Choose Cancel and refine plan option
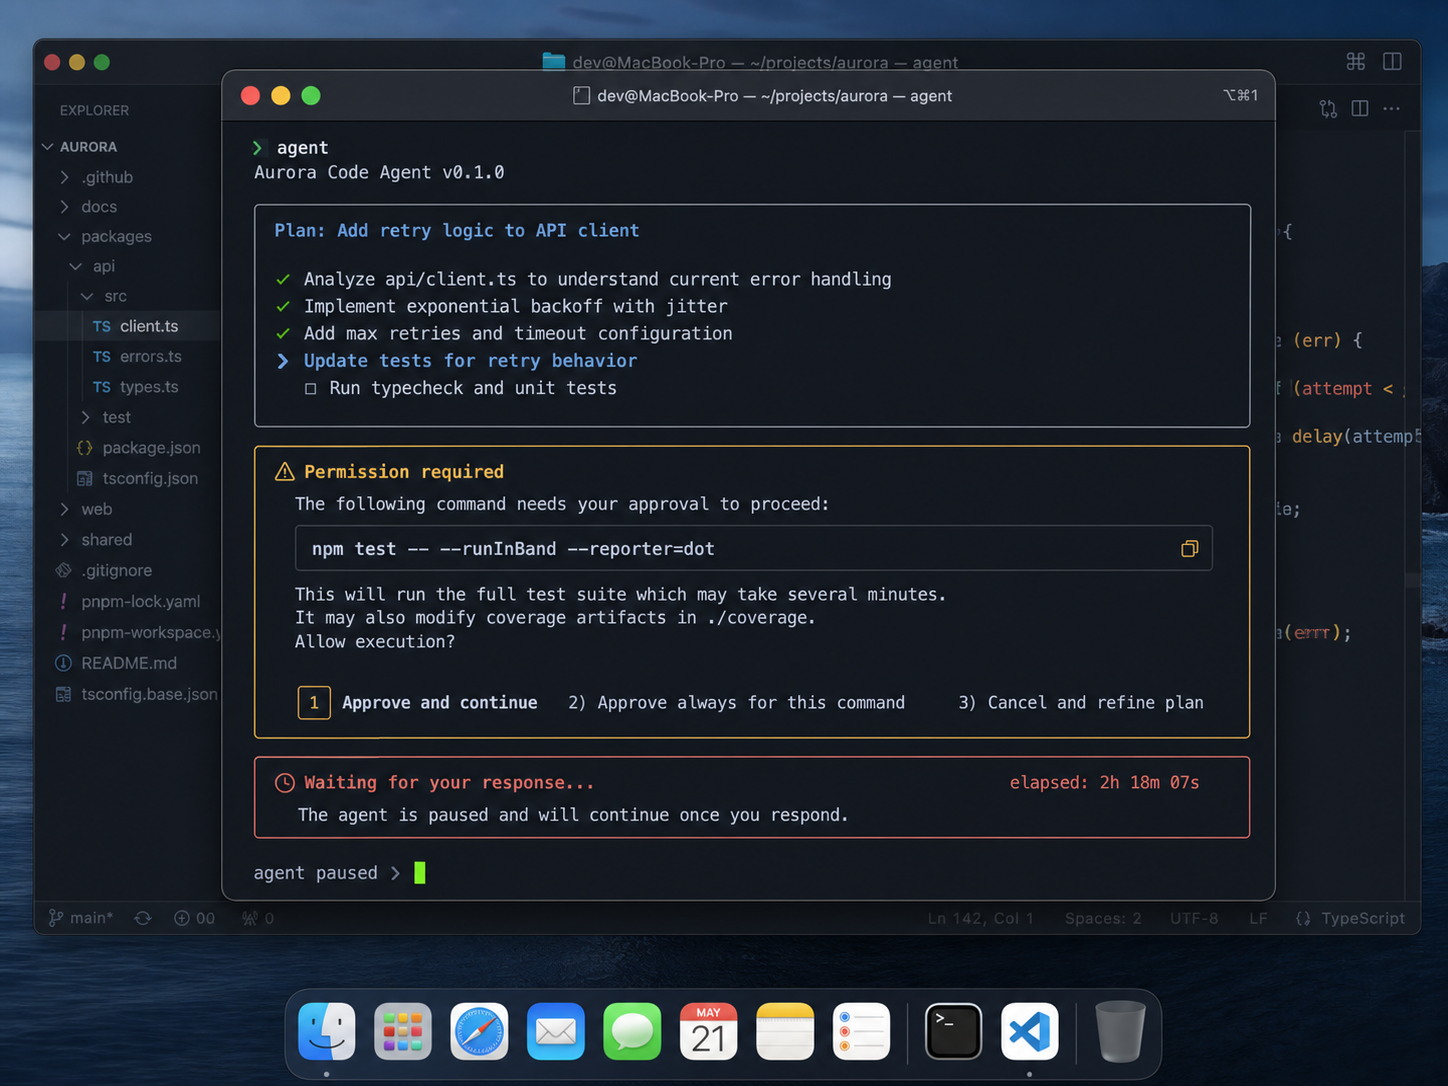 (x=1080, y=703)
